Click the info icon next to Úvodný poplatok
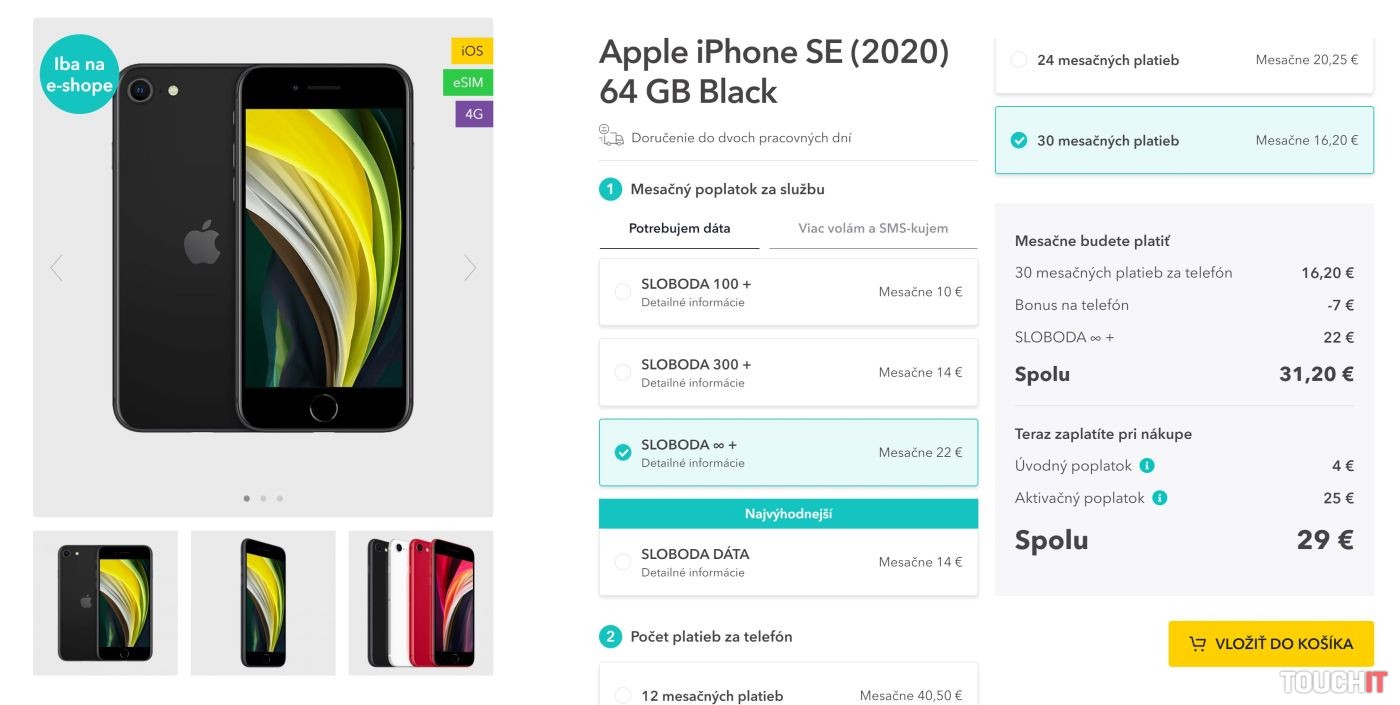The width and height of the screenshot is (1400, 705). pos(1147,466)
